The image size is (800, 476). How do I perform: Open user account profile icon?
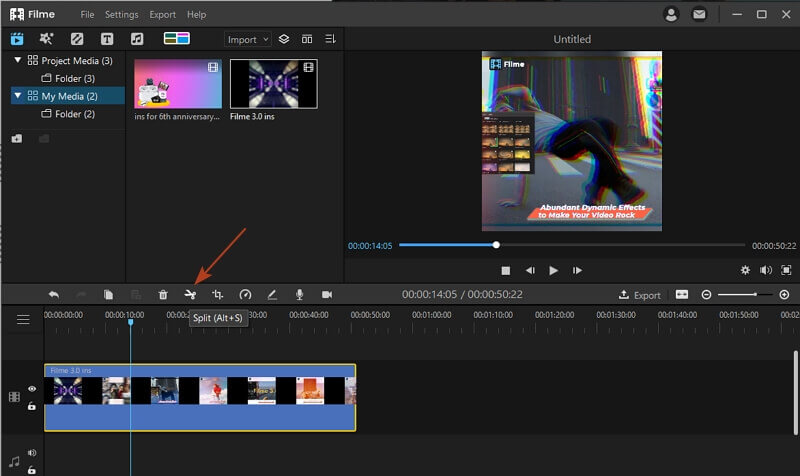pos(671,14)
